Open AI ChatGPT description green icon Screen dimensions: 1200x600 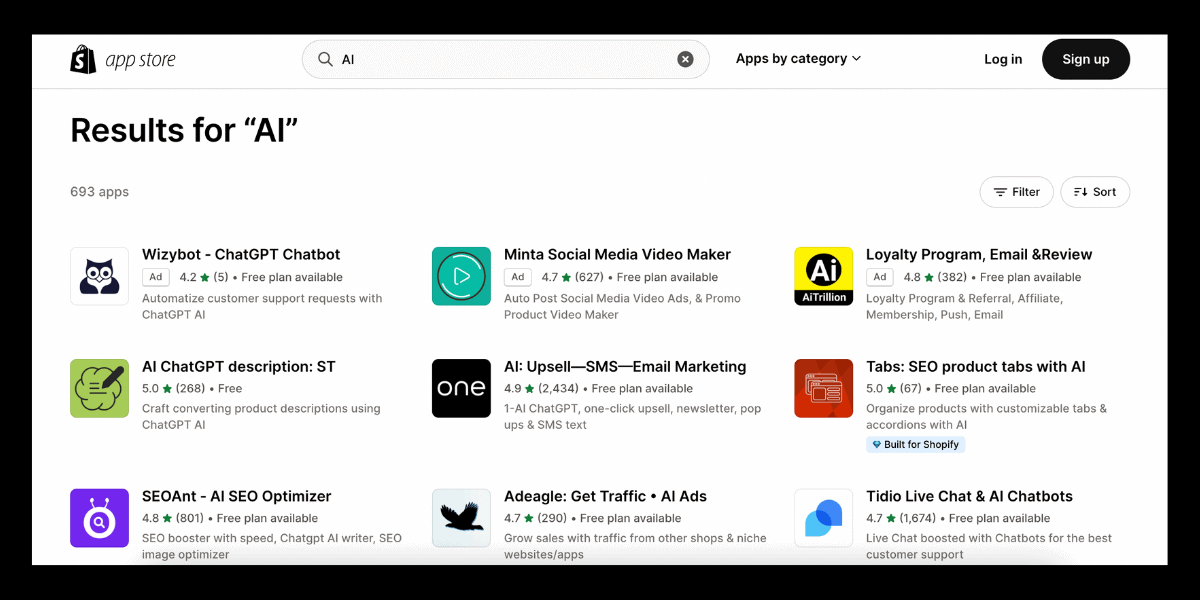coord(99,388)
